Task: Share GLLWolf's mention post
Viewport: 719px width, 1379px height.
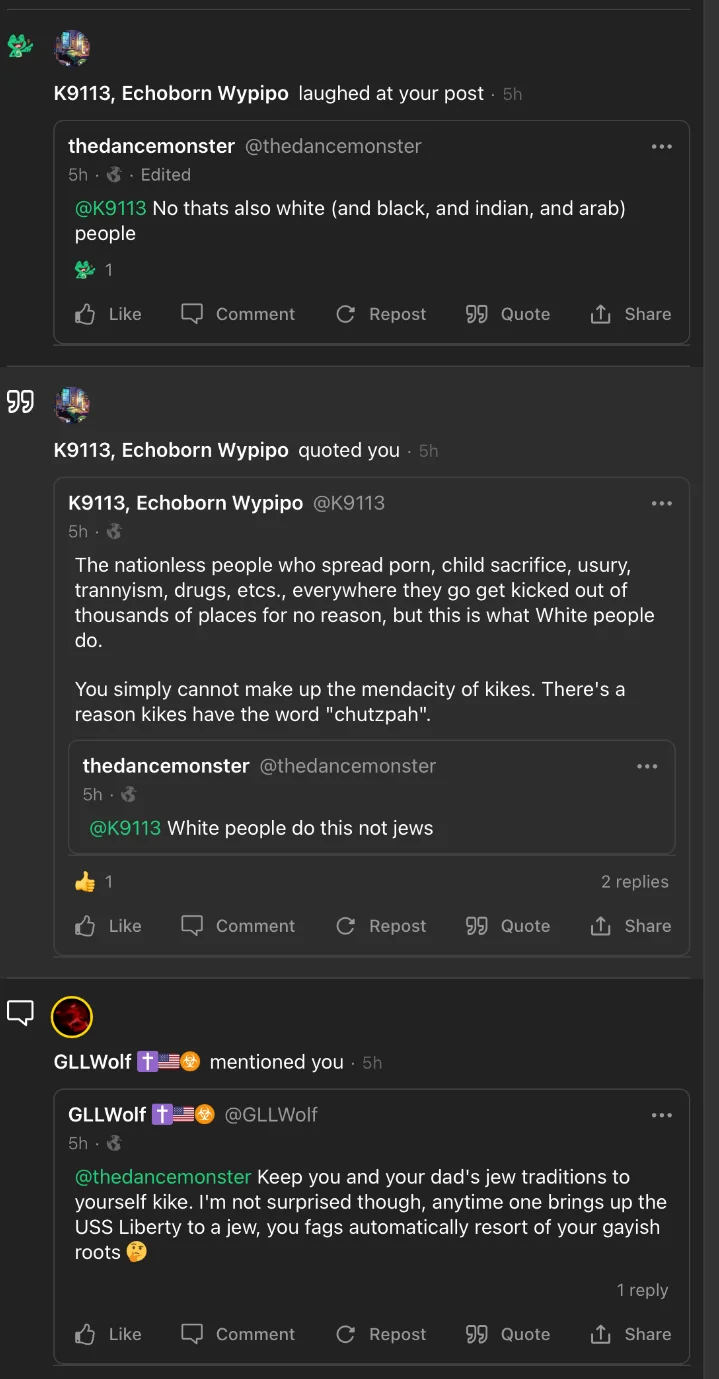Action: [x=630, y=1334]
